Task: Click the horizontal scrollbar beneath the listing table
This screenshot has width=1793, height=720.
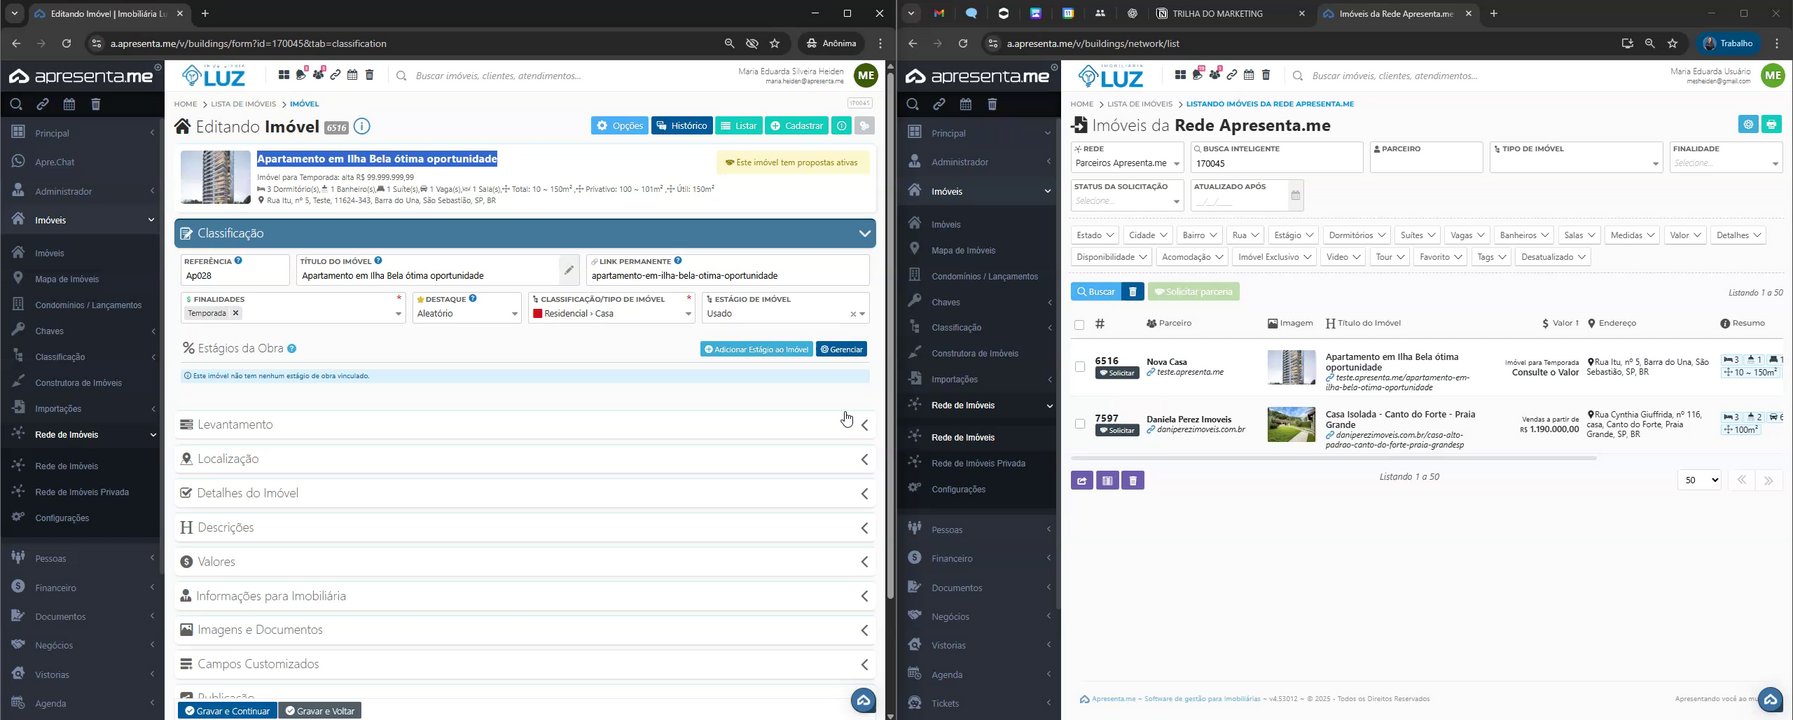Action: tap(1333, 458)
